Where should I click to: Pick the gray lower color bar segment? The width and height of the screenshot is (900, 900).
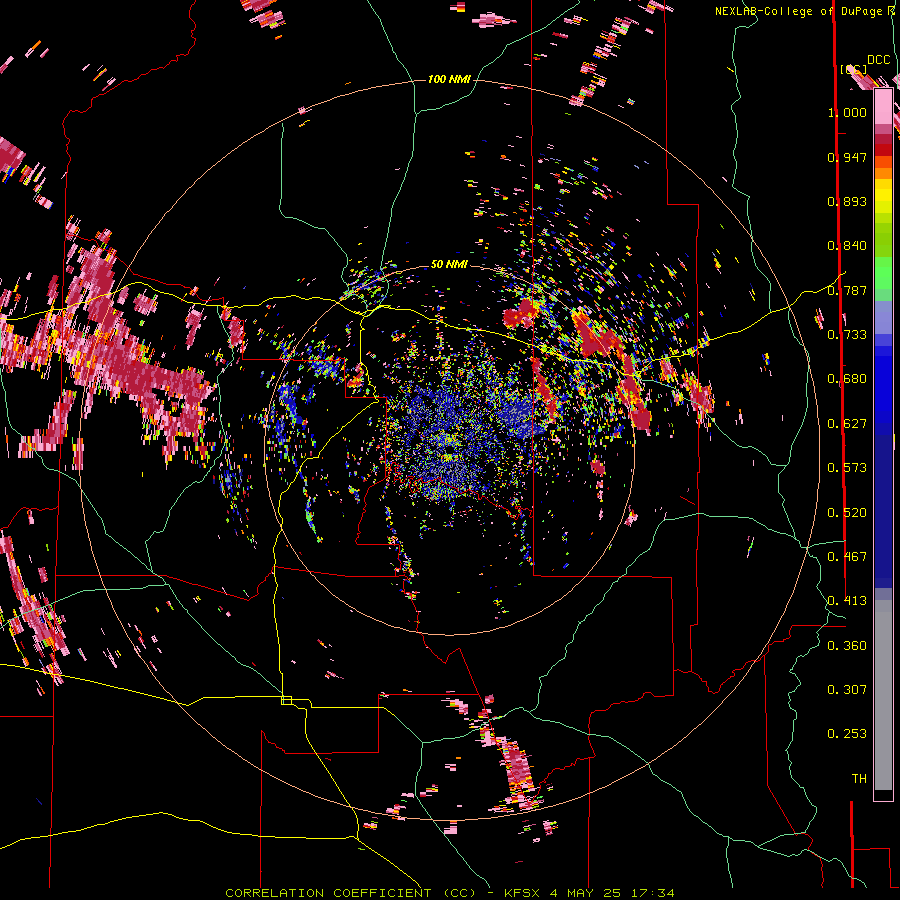(x=883, y=695)
